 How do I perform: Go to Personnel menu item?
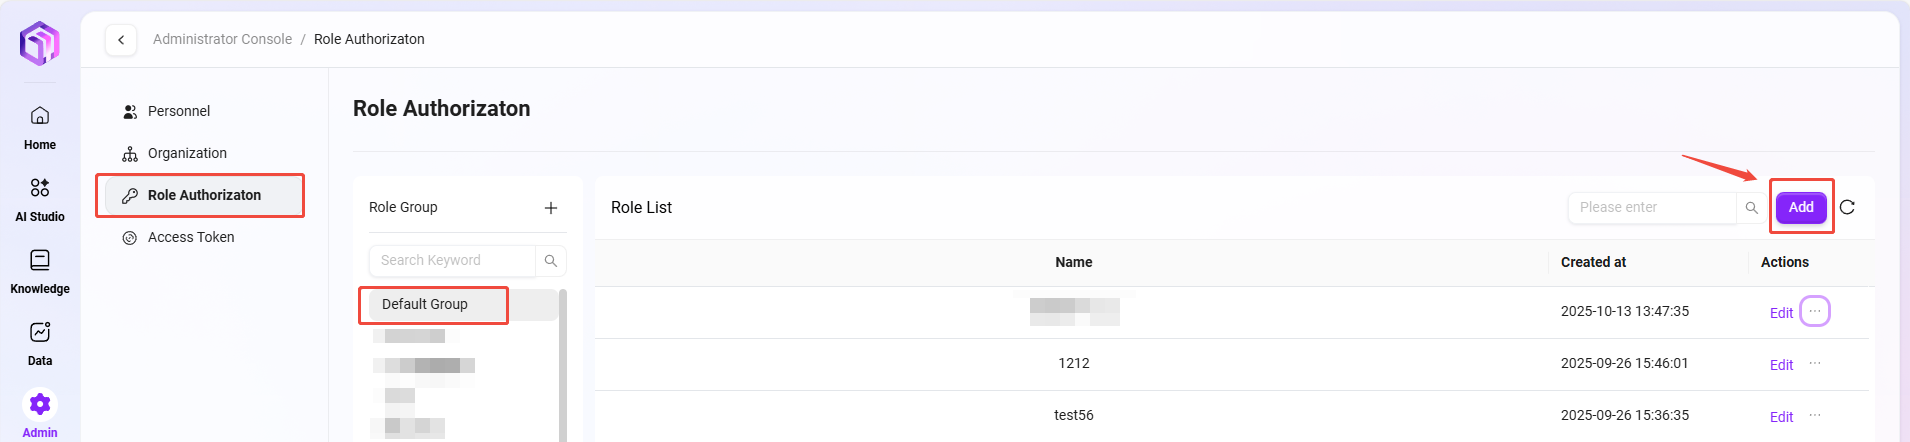(x=179, y=111)
